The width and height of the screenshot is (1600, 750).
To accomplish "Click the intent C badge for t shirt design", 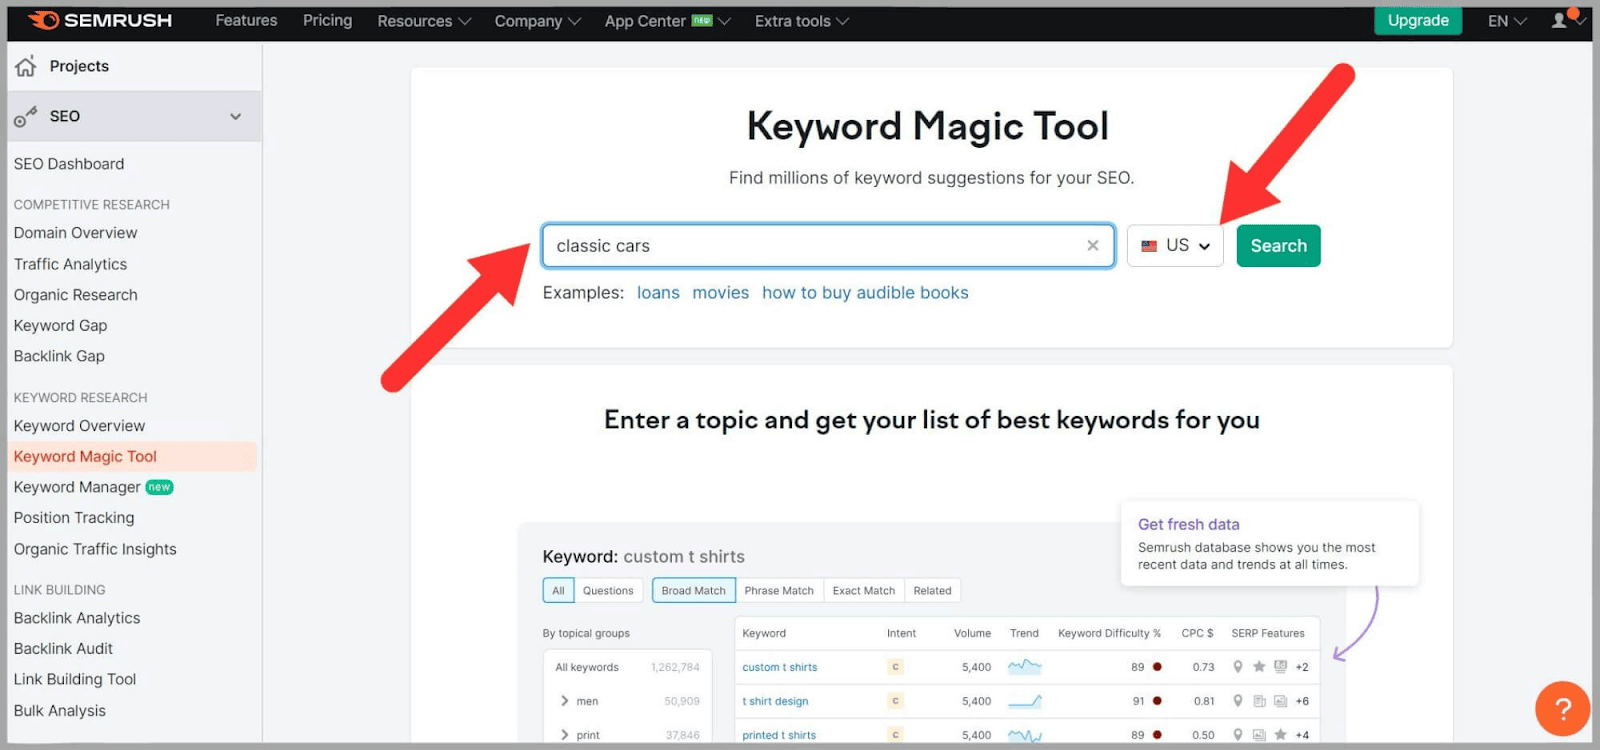I will [896, 701].
